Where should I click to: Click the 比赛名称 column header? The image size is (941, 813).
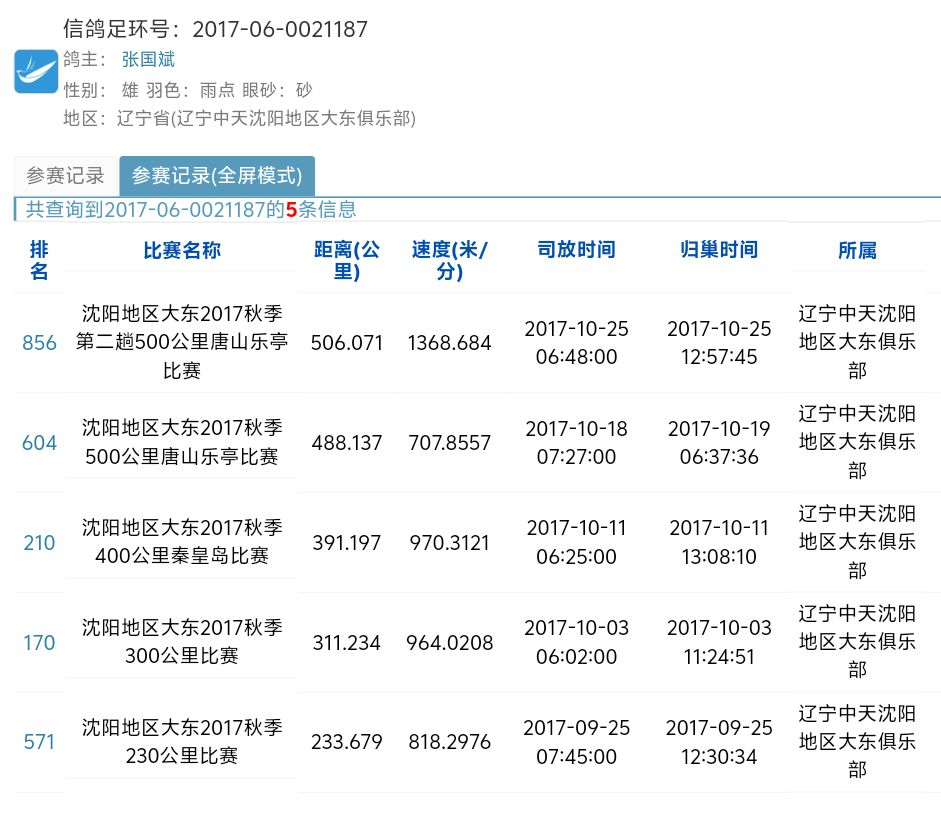[x=182, y=250]
